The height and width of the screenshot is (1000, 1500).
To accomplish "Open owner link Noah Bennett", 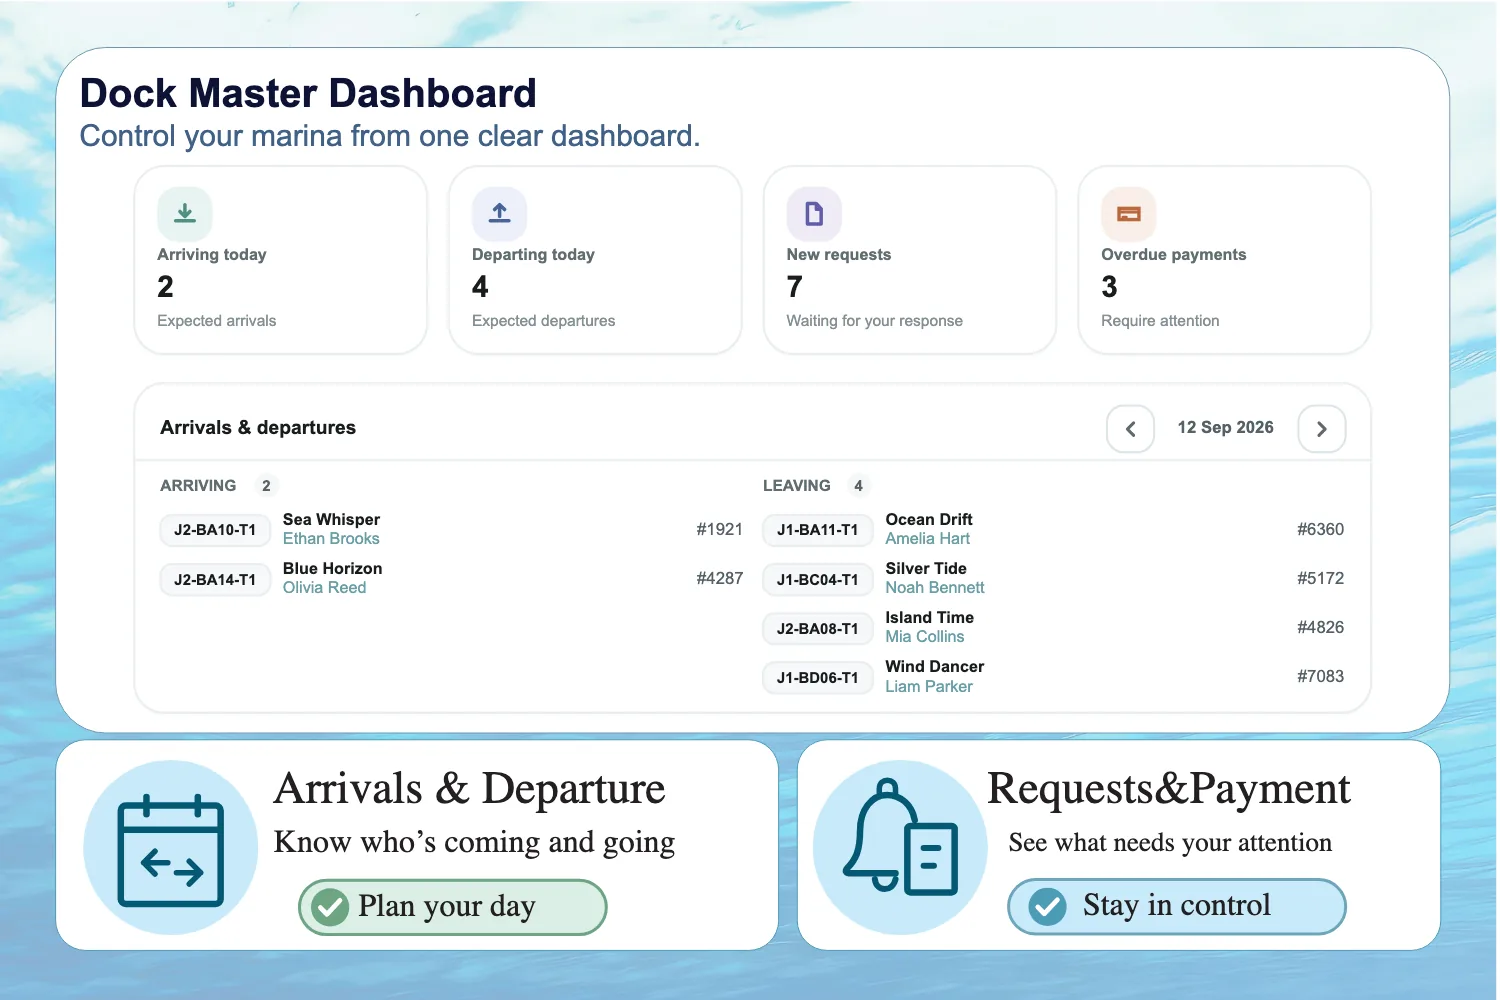I will tap(935, 588).
